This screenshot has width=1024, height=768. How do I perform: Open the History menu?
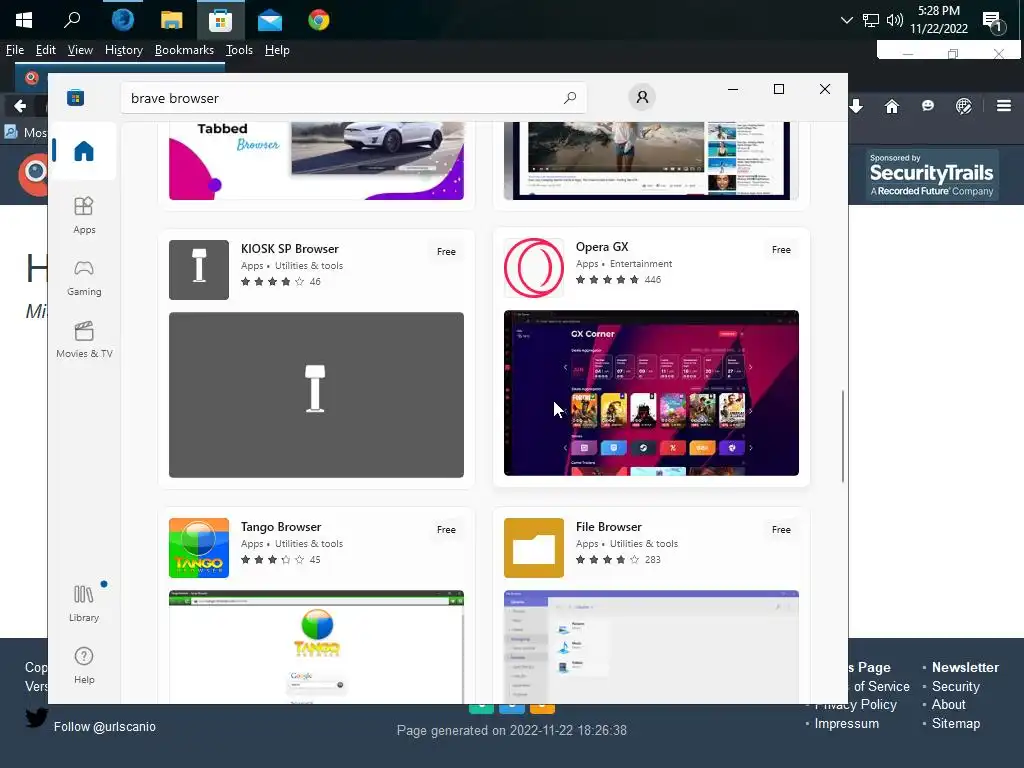123,50
